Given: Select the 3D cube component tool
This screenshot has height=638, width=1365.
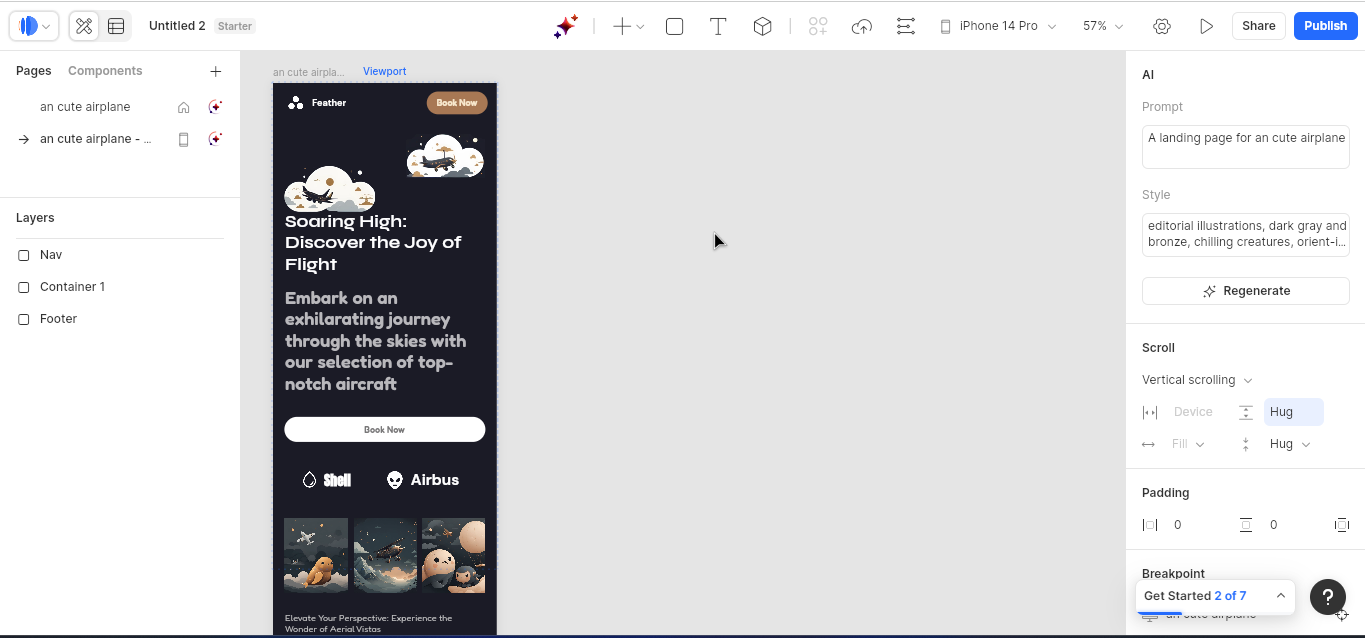Looking at the screenshot, I should [762, 27].
